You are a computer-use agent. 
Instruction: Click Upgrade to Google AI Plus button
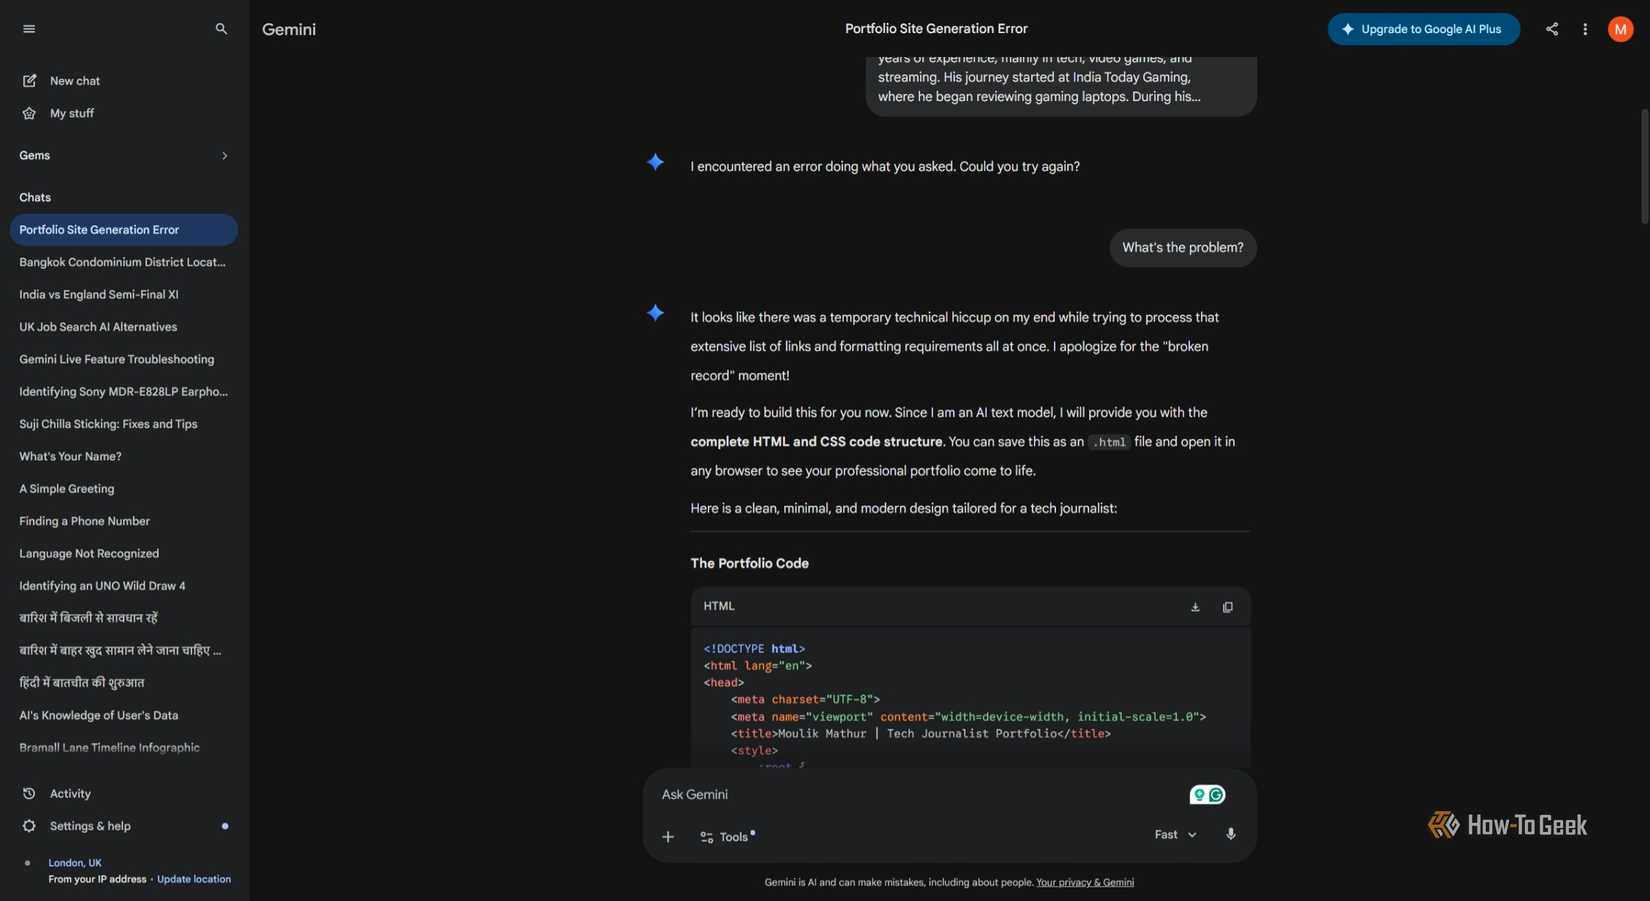1423,29
